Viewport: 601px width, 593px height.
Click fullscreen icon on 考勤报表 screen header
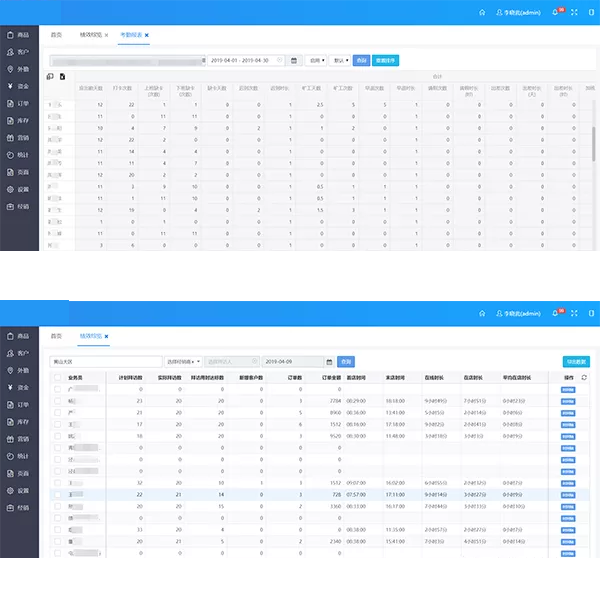575,12
